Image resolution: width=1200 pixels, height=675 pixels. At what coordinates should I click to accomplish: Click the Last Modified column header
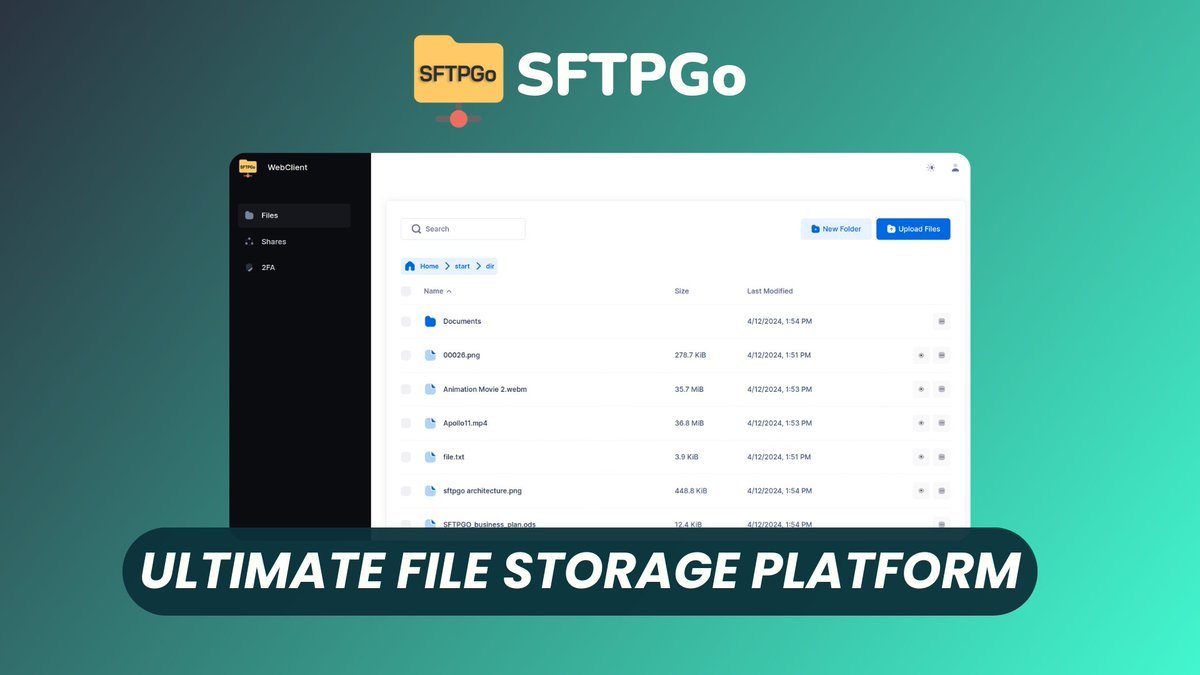click(770, 291)
